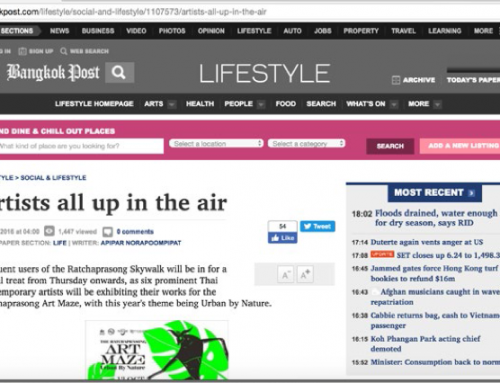
Task: Click the search magnifier beside Bangkok Post logo
Action: click(119, 72)
